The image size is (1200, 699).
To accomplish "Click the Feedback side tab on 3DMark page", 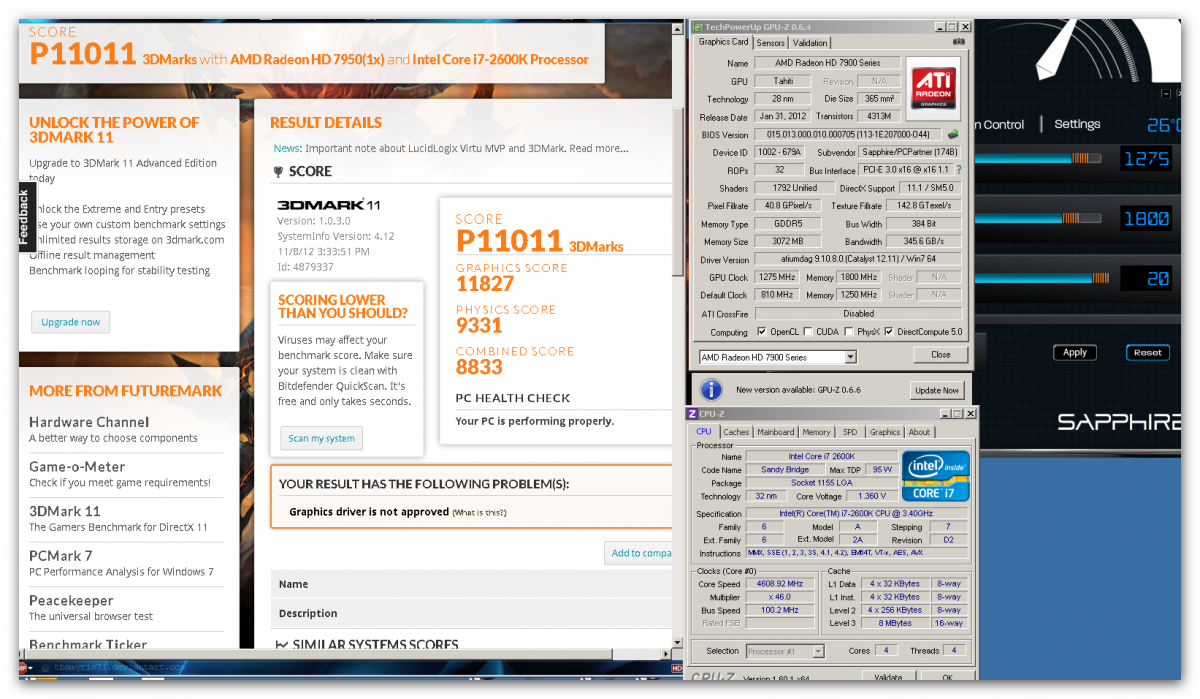I will [26, 217].
